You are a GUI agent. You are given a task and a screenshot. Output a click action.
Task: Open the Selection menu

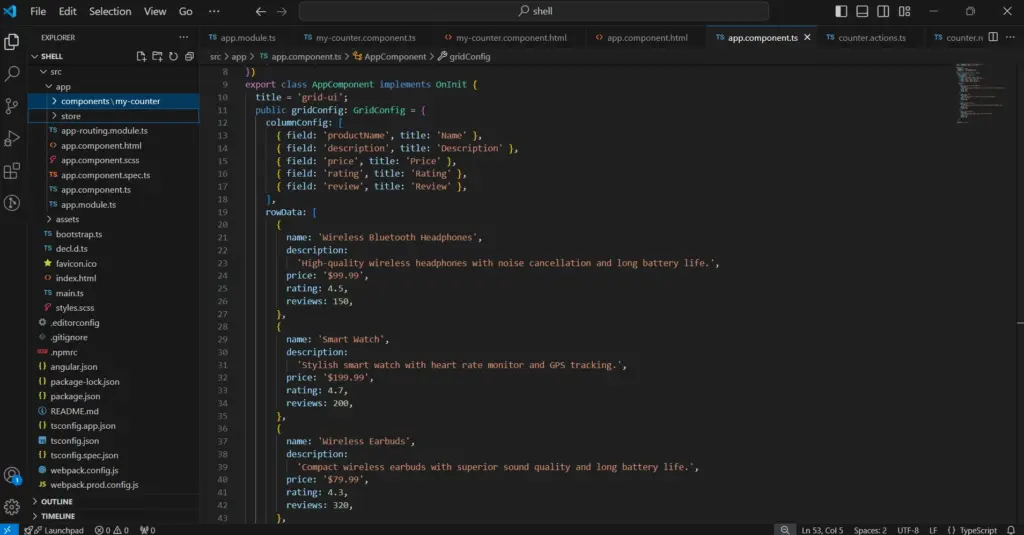click(110, 11)
